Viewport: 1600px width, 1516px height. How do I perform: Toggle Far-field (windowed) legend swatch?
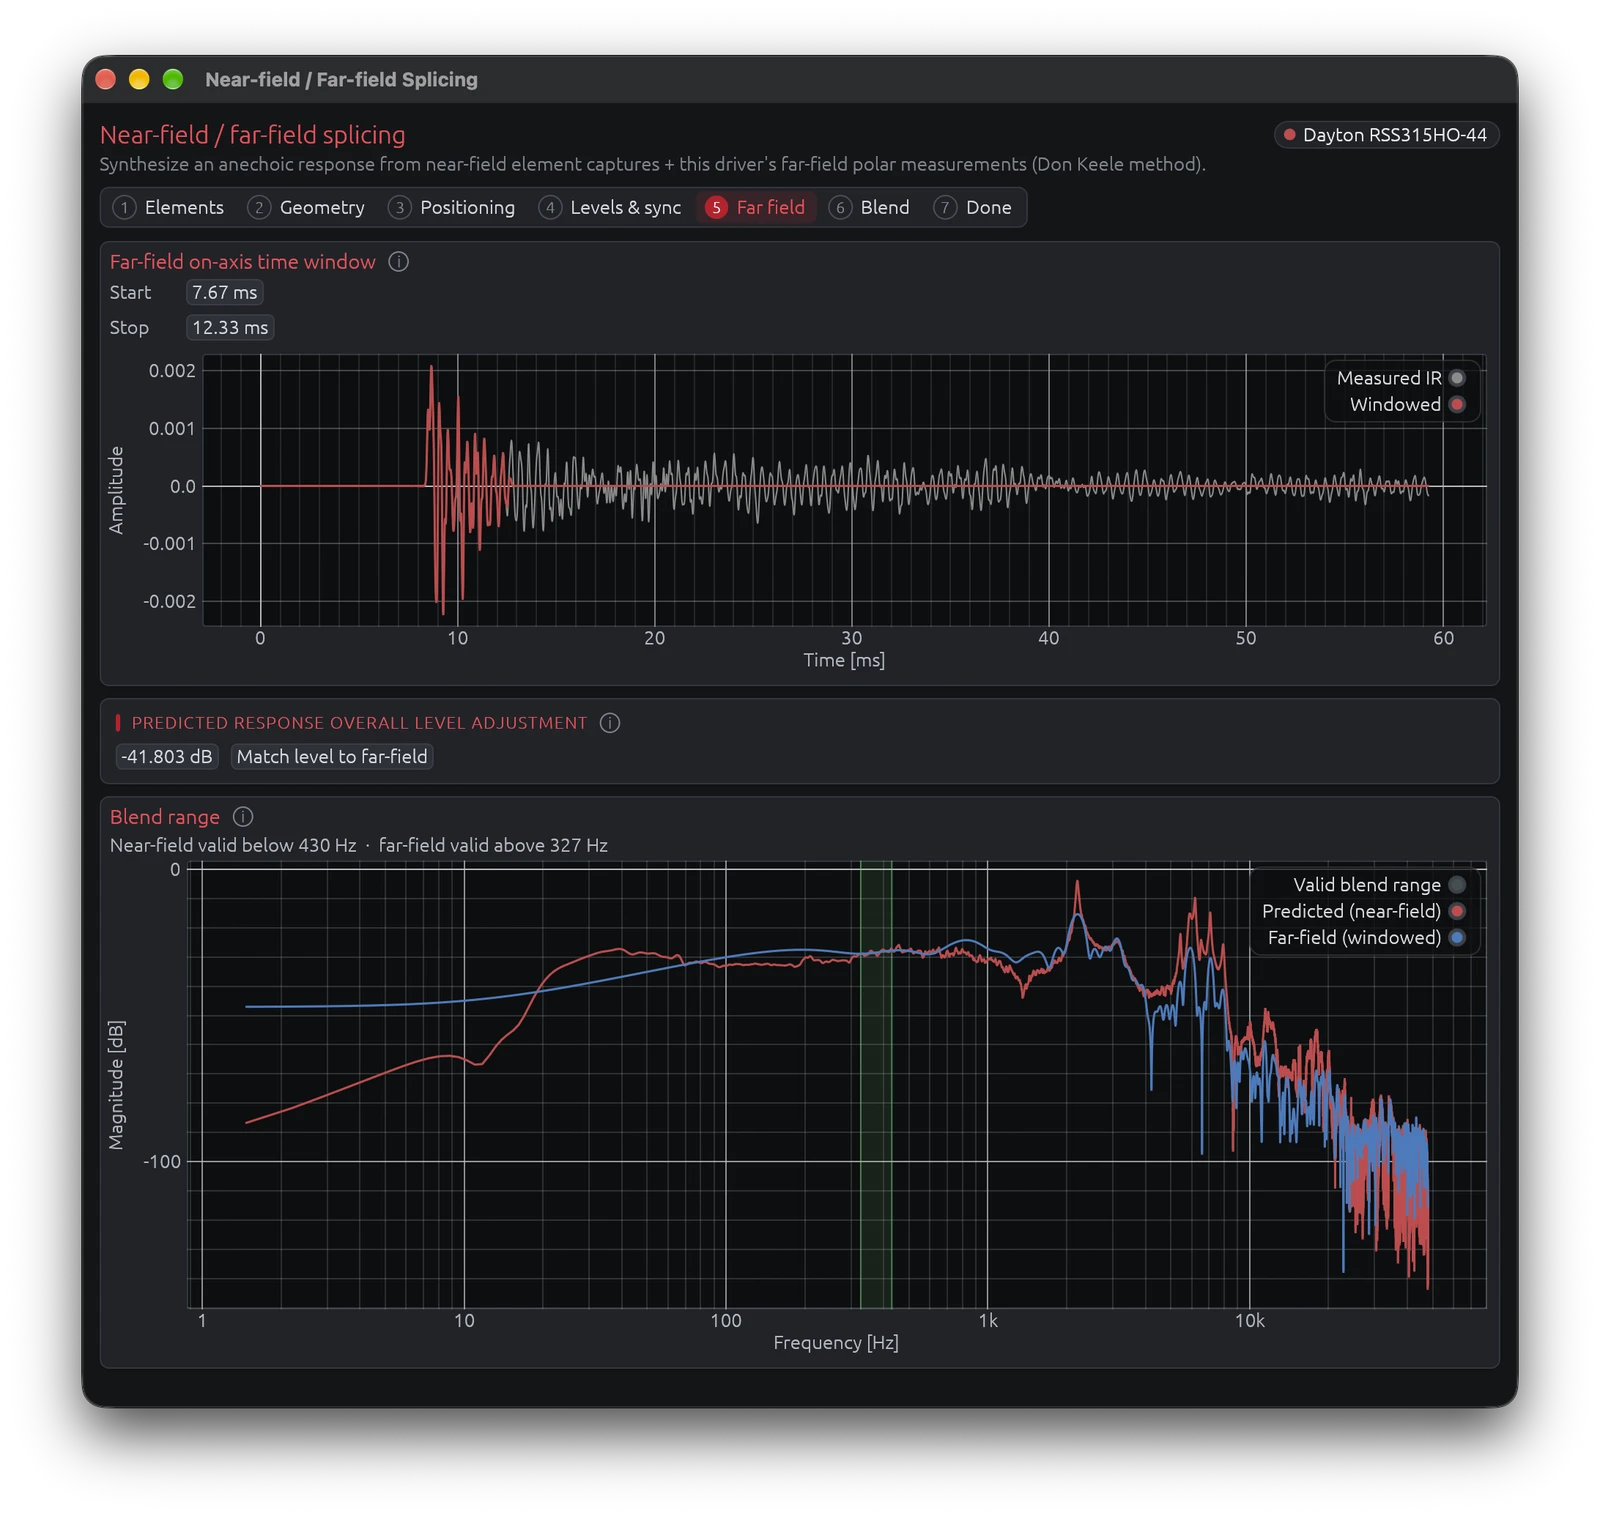coord(1457,938)
